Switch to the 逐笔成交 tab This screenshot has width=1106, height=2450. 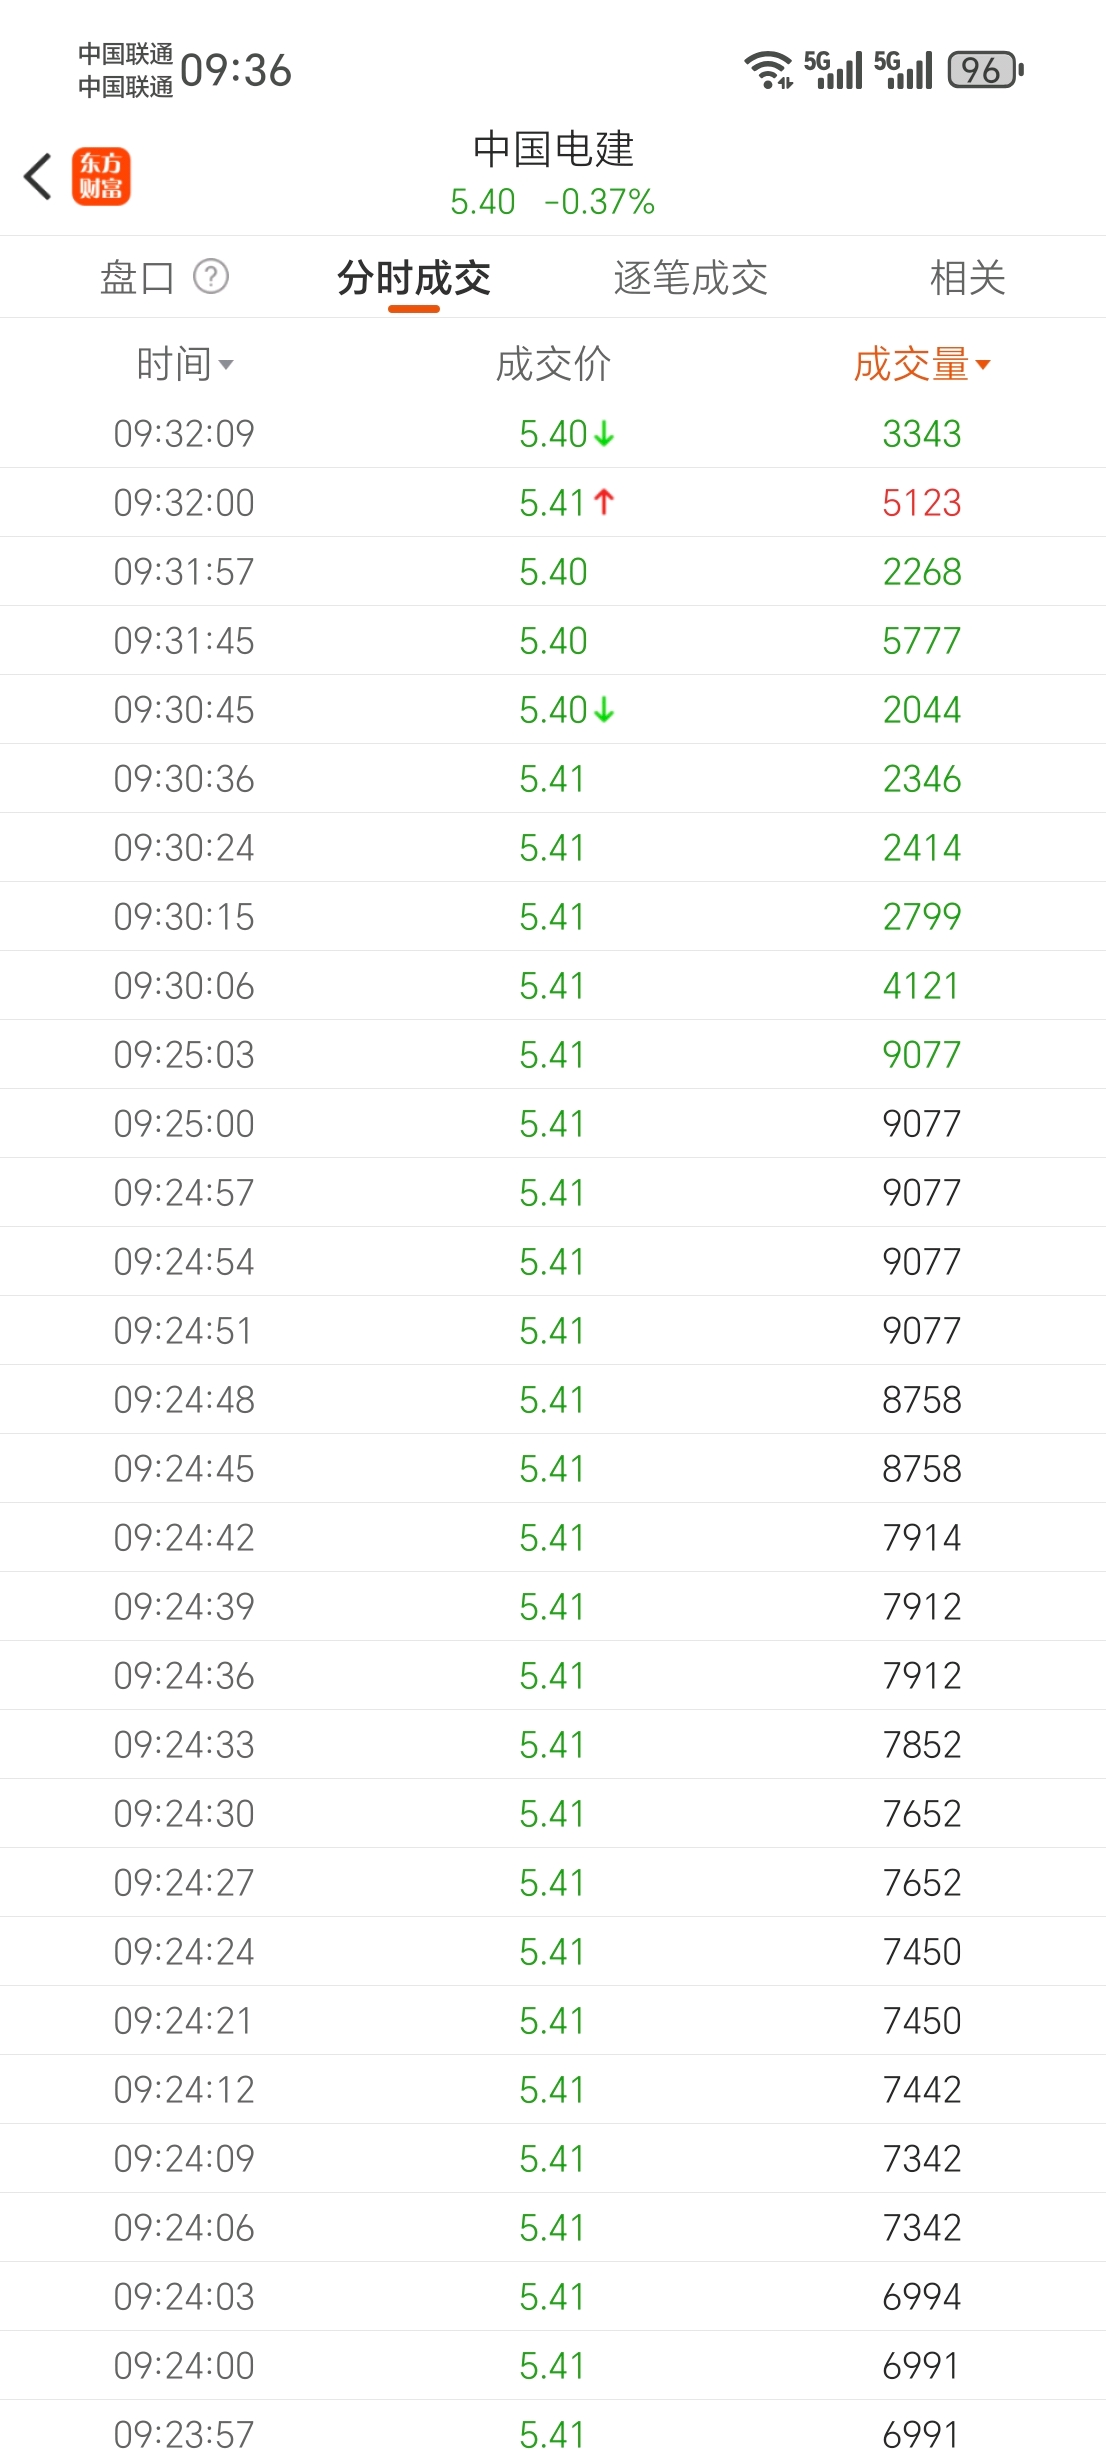[690, 278]
